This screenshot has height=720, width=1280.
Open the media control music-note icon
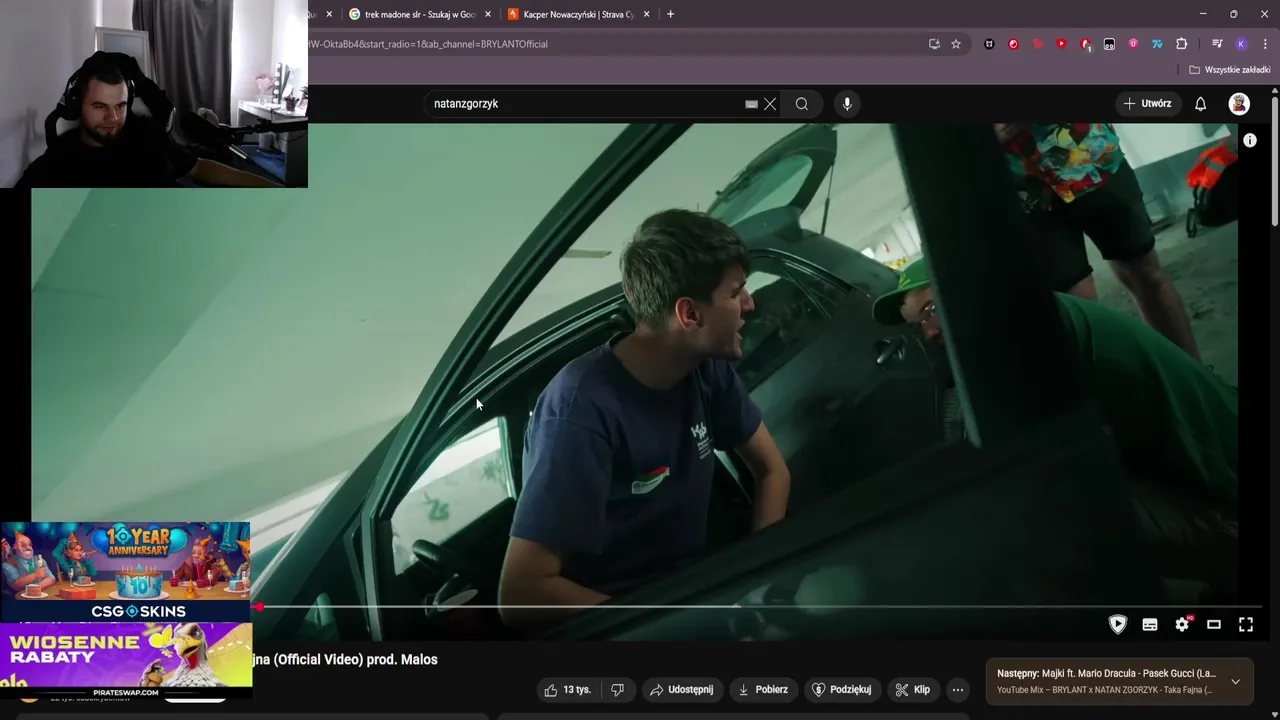(1217, 44)
